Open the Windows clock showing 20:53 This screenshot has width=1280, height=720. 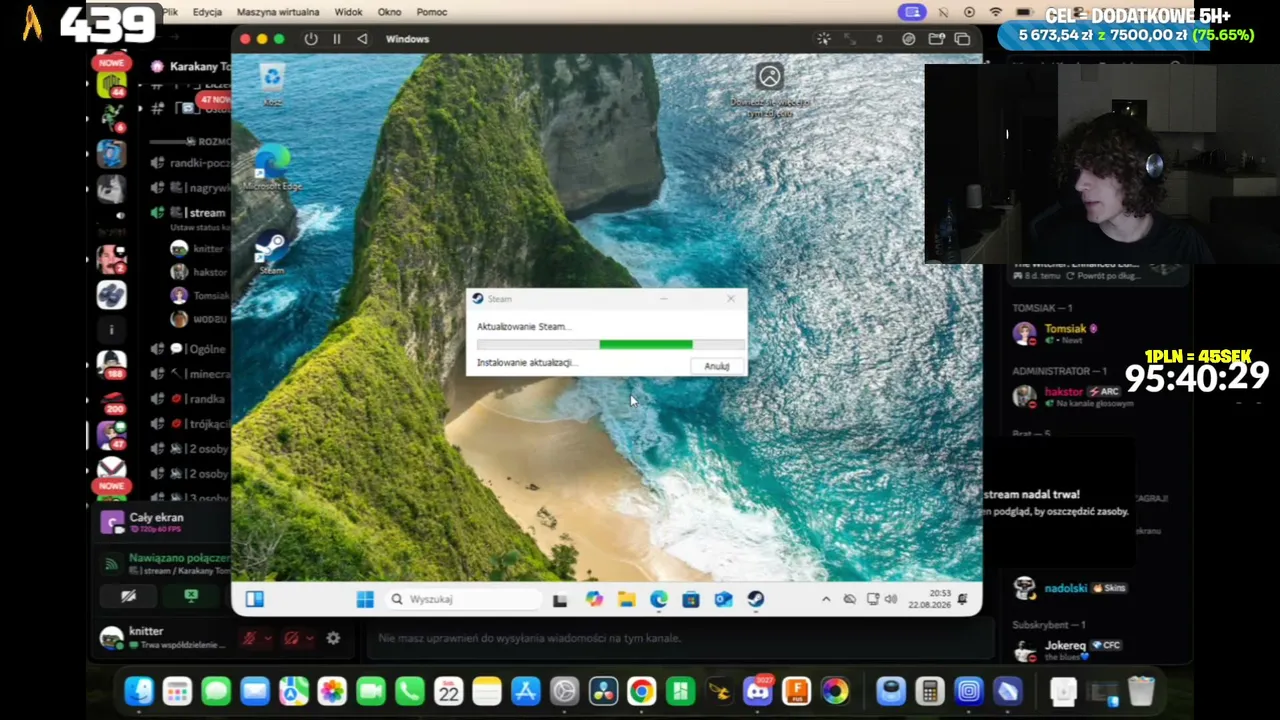pos(929,599)
